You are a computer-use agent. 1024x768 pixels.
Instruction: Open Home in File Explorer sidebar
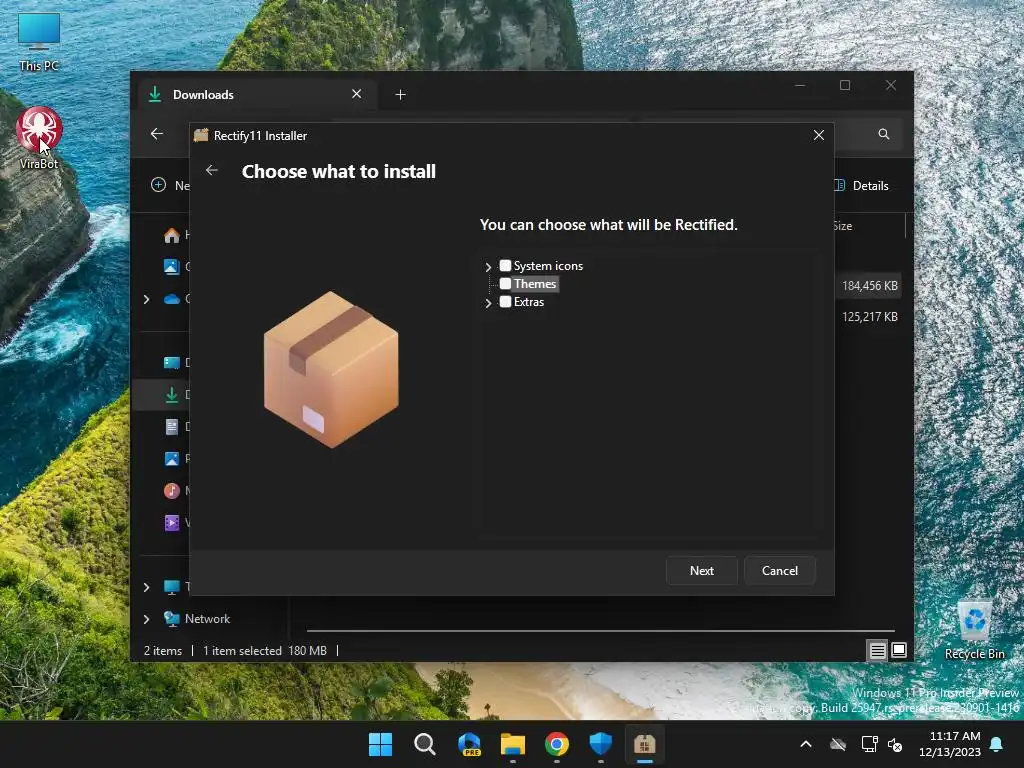[x=172, y=235]
